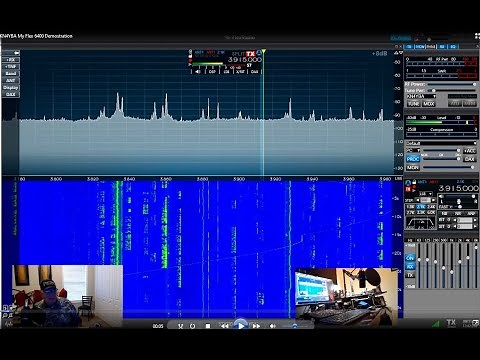Adjust the Tune Pwr slider

(452, 90)
